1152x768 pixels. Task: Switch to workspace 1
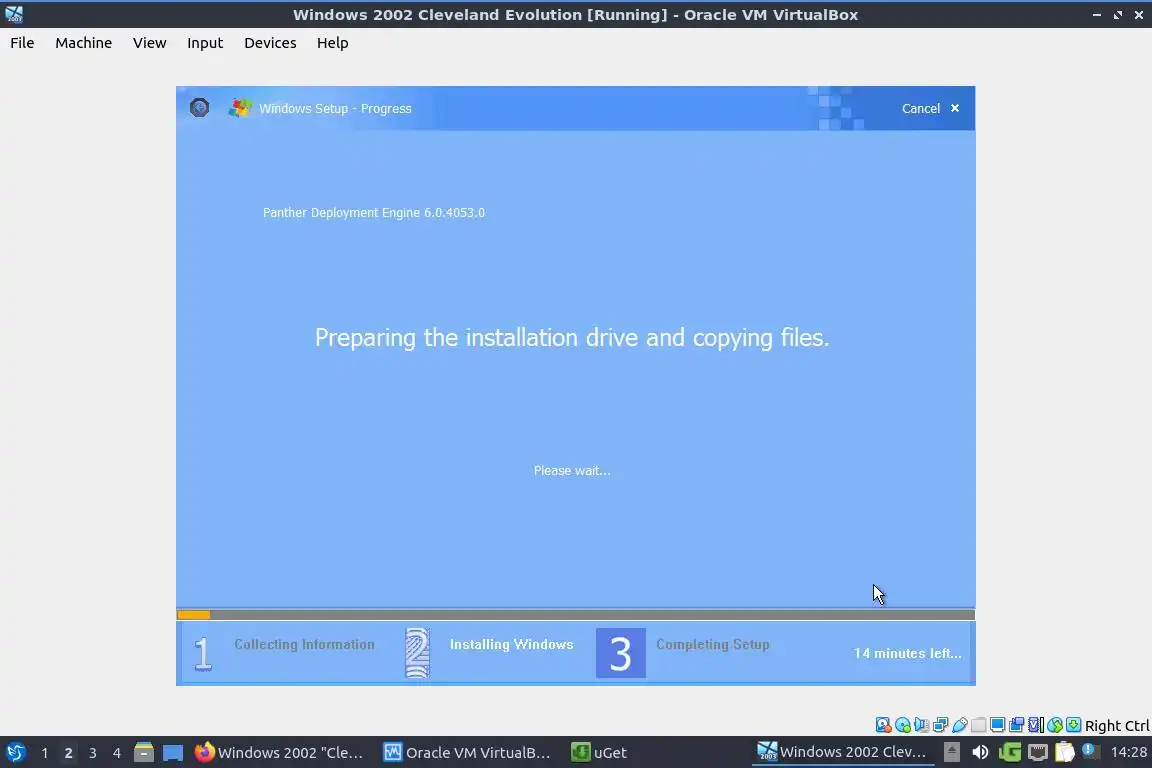(x=45, y=753)
